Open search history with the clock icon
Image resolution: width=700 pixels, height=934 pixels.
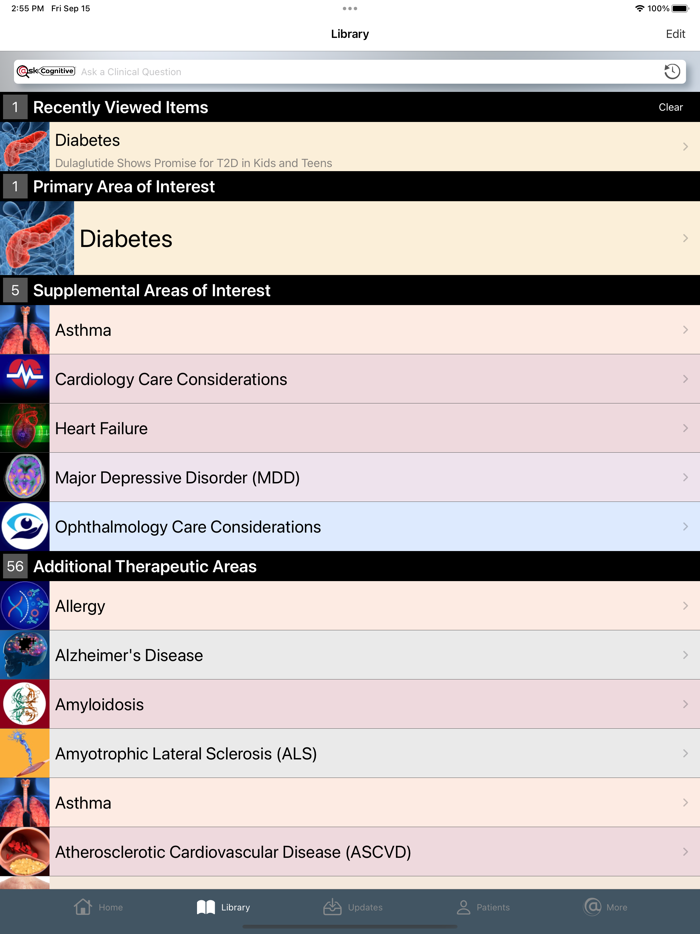coord(672,71)
